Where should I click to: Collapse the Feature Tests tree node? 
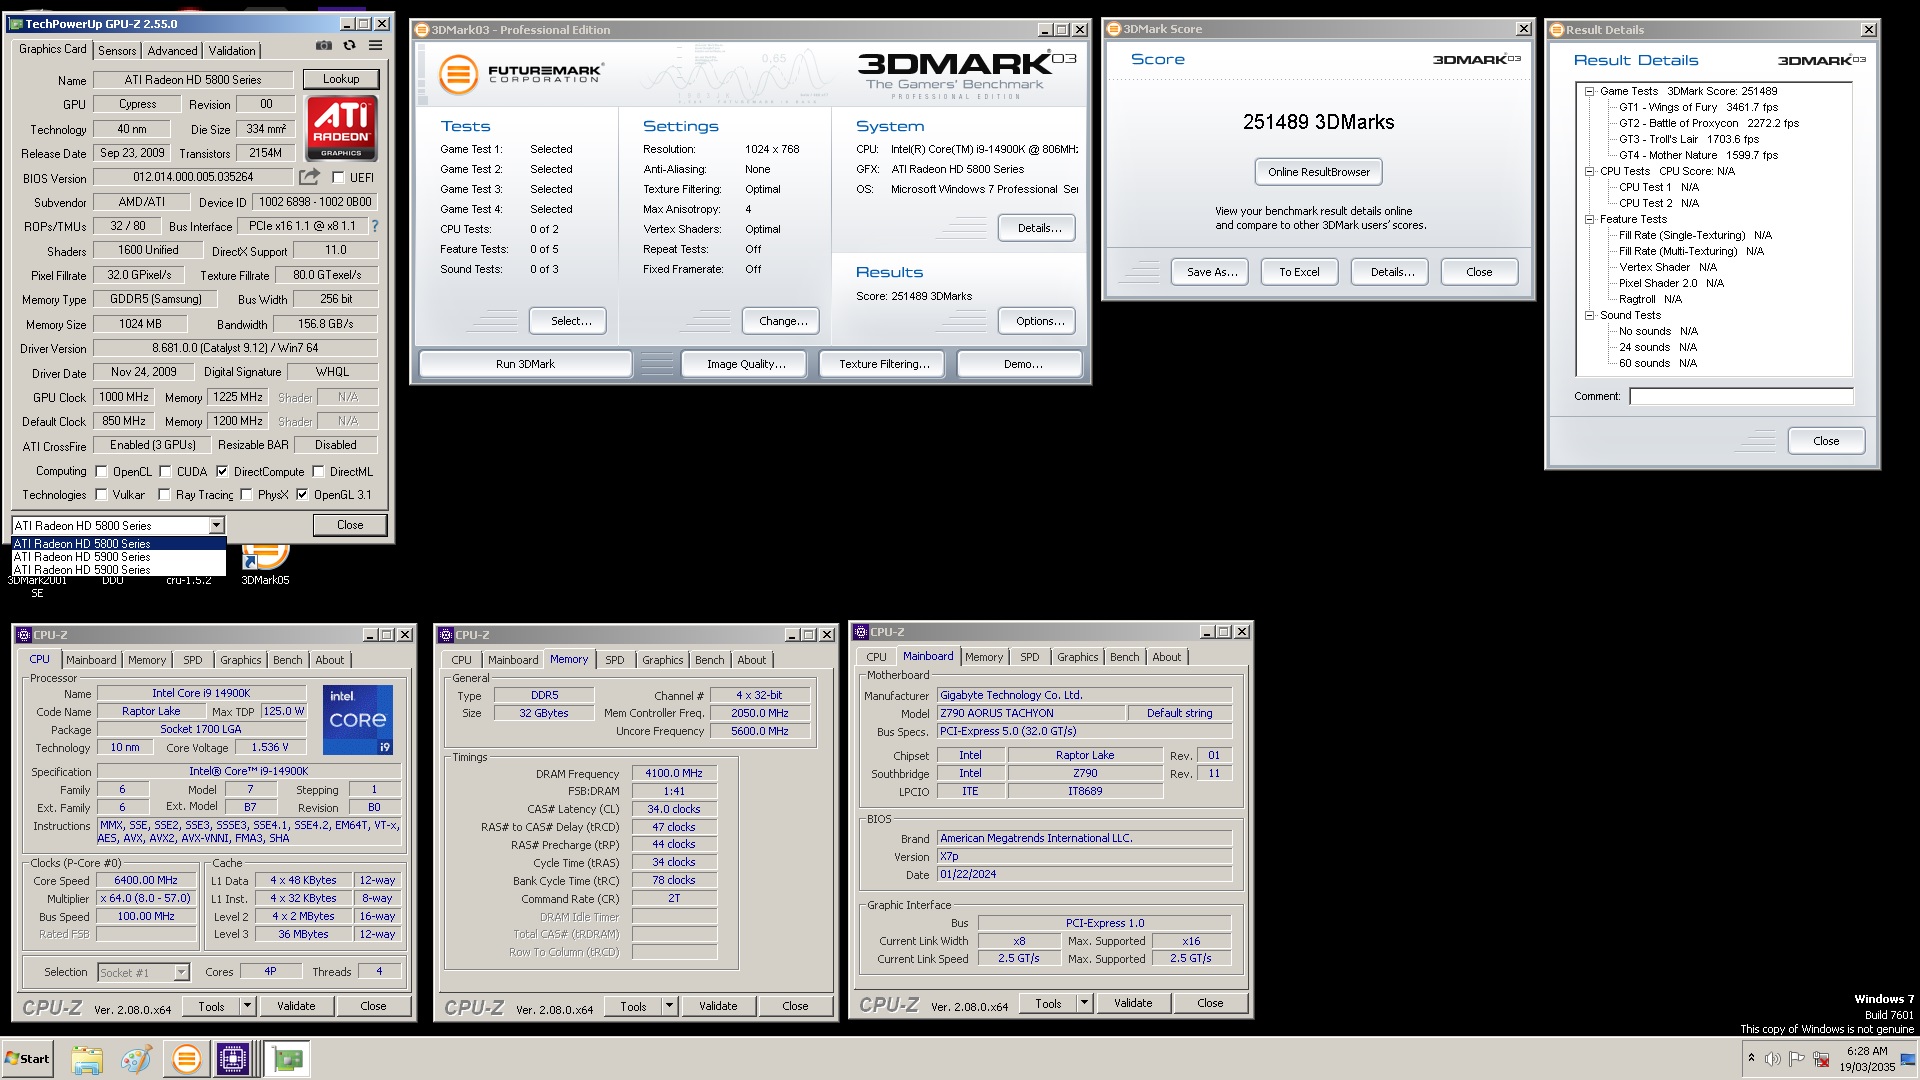tap(1589, 219)
